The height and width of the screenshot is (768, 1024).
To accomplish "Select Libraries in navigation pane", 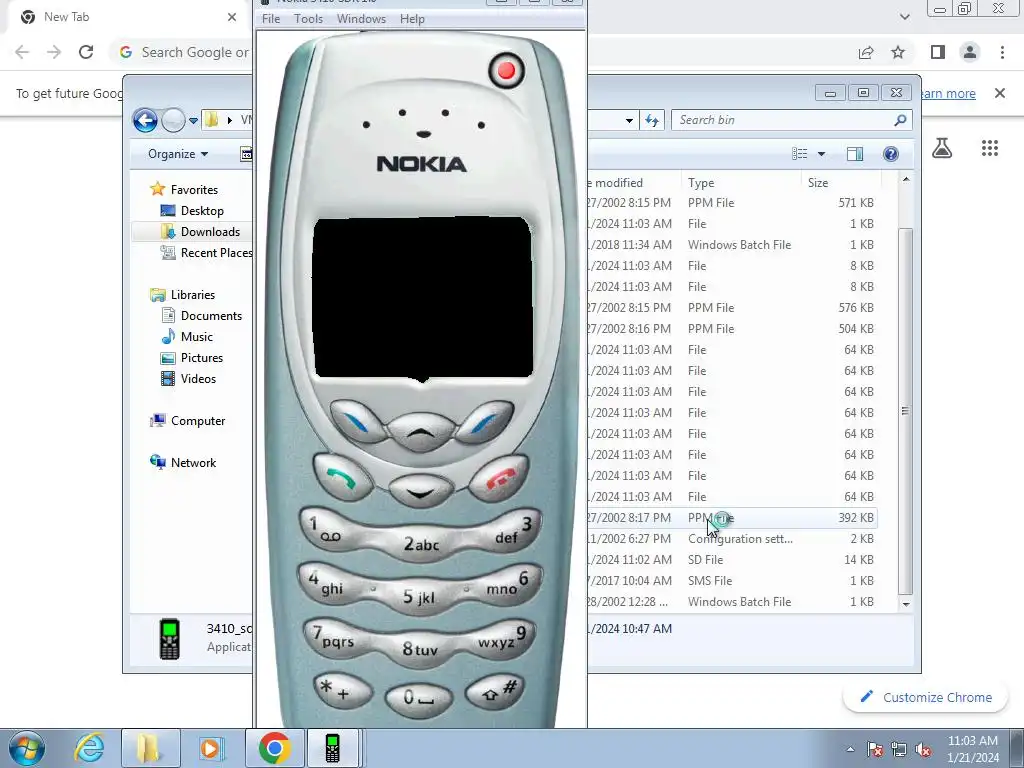I will pyautogui.click(x=193, y=295).
